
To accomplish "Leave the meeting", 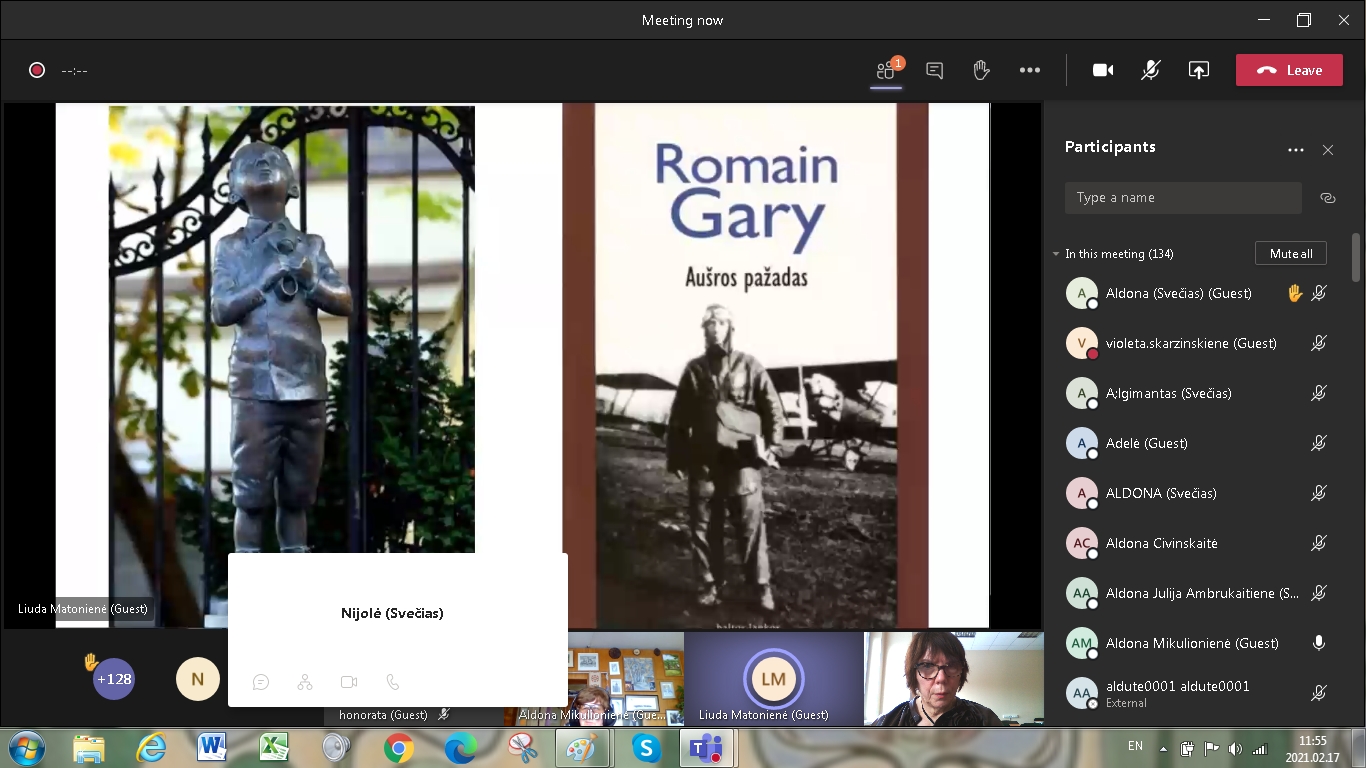I will pyautogui.click(x=1288, y=70).
